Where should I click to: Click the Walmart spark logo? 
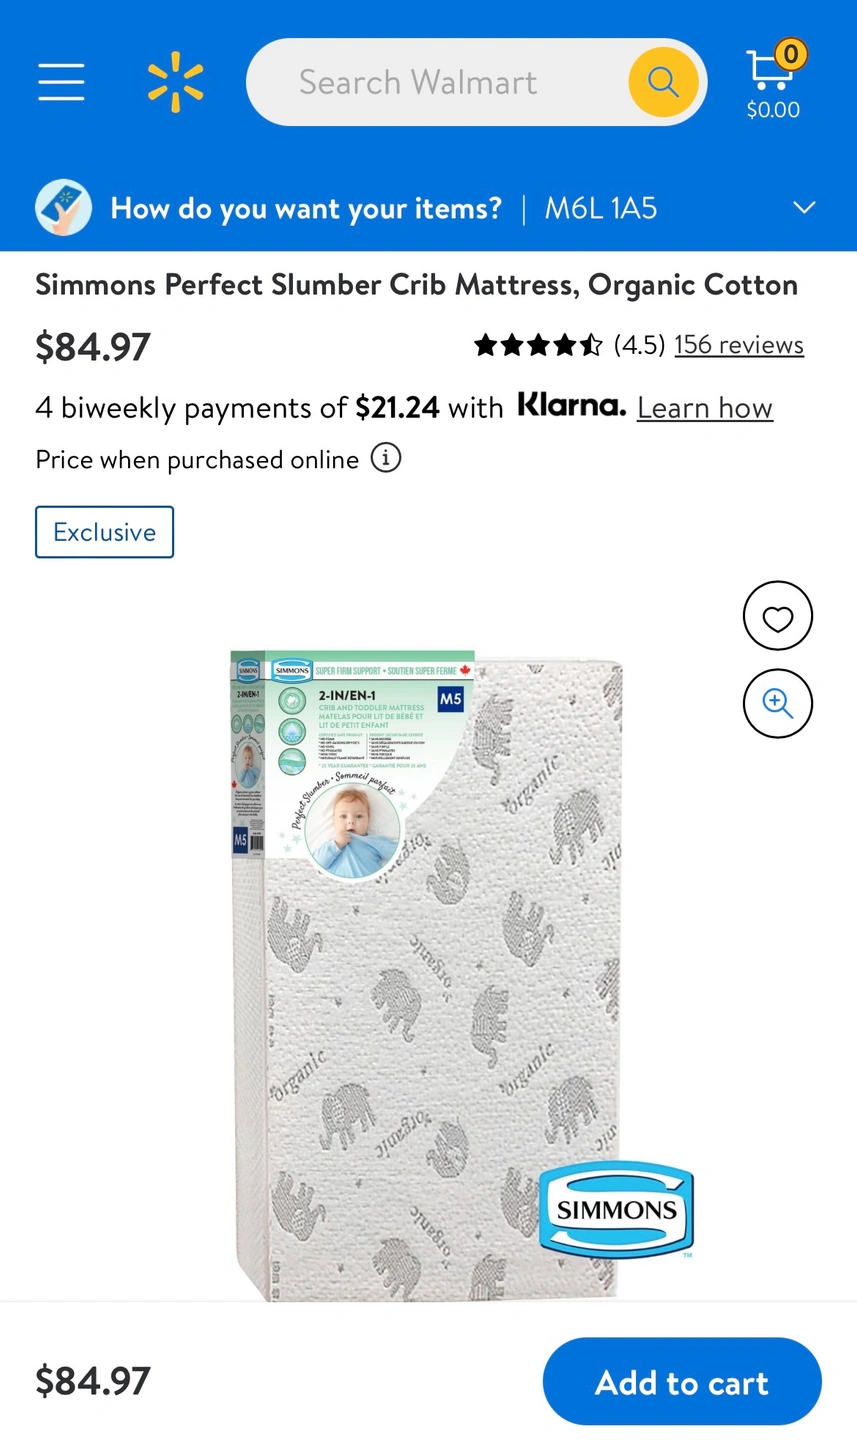coord(175,83)
